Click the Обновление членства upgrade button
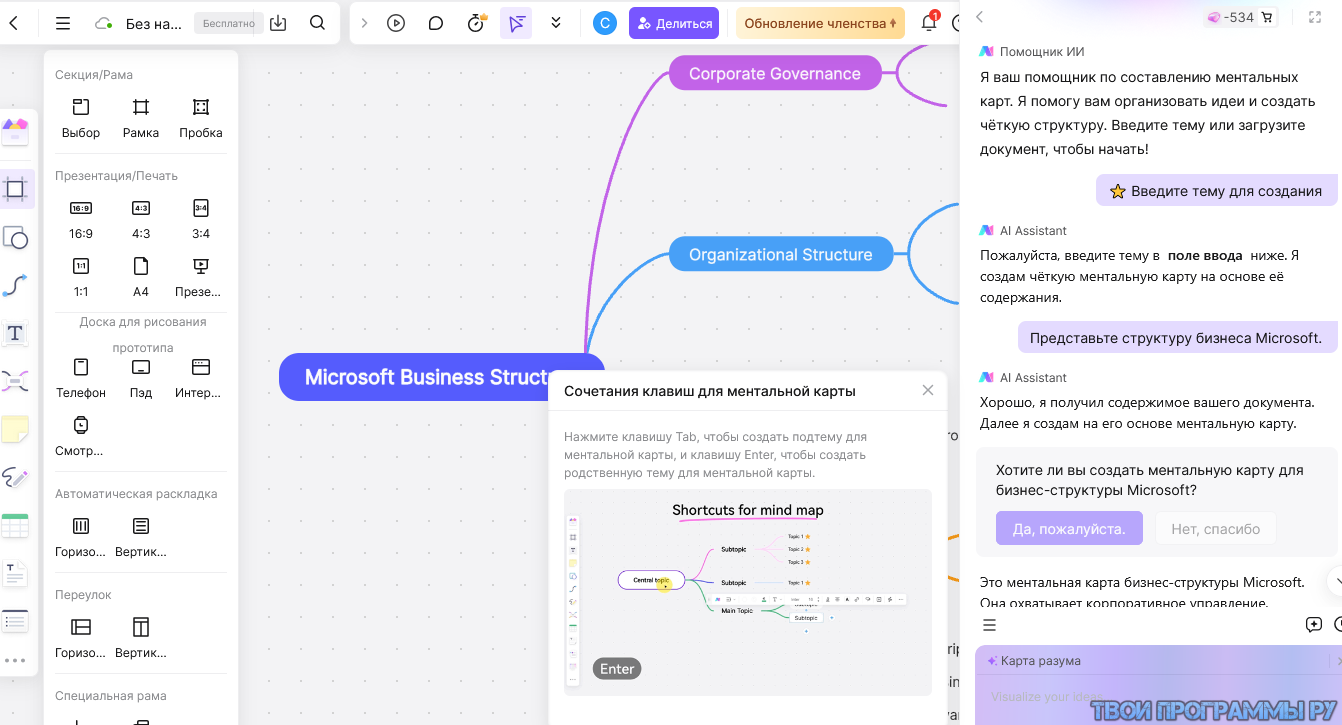The image size is (1342, 725). [820, 23]
